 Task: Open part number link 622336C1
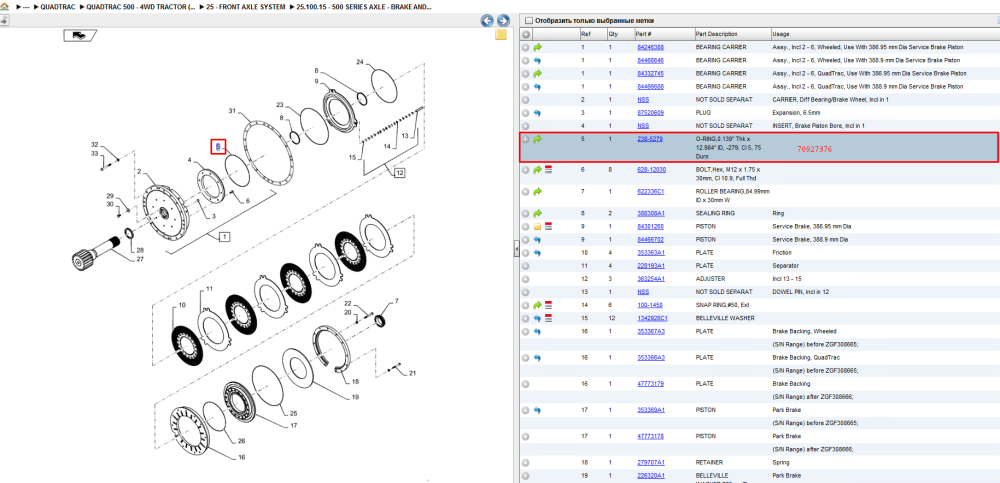pyautogui.click(x=651, y=191)
